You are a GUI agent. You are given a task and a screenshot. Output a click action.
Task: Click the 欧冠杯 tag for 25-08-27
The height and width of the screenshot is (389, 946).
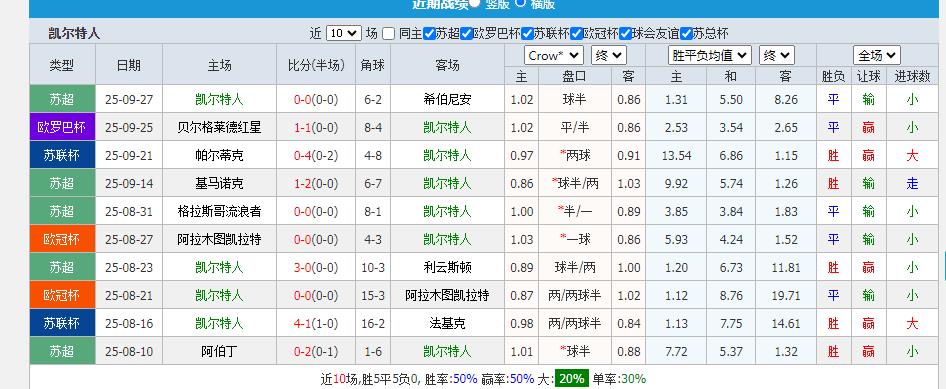click(x=63, y=239)
